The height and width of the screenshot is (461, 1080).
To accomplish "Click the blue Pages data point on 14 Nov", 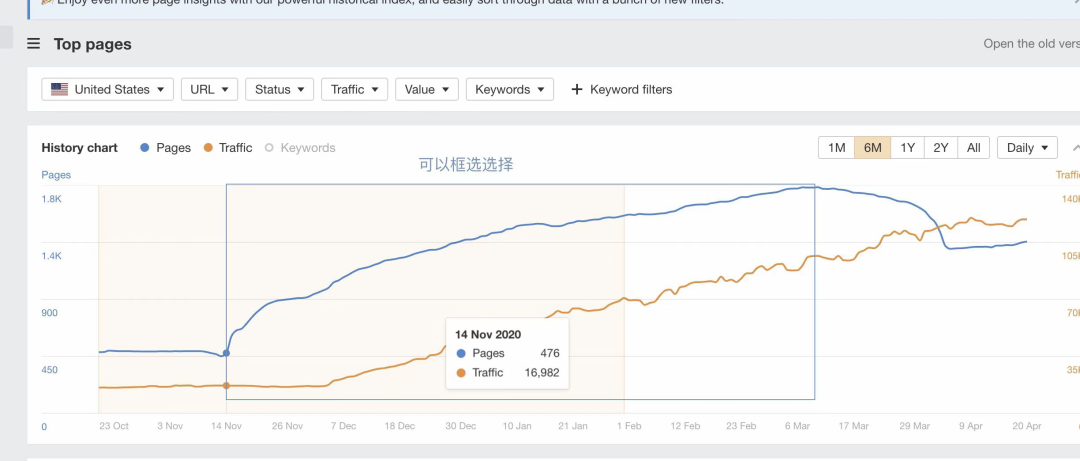I will point(227,353).
